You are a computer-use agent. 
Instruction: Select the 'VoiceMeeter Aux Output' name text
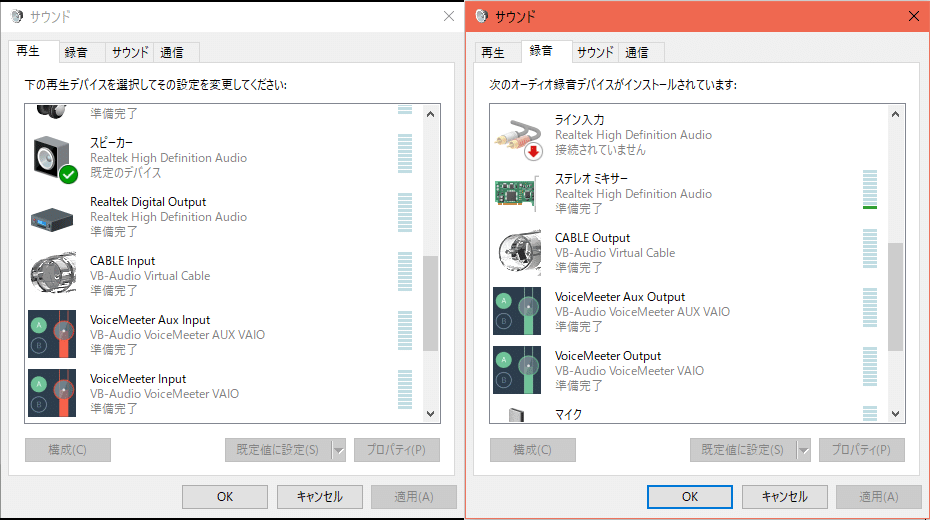(620, 296)
